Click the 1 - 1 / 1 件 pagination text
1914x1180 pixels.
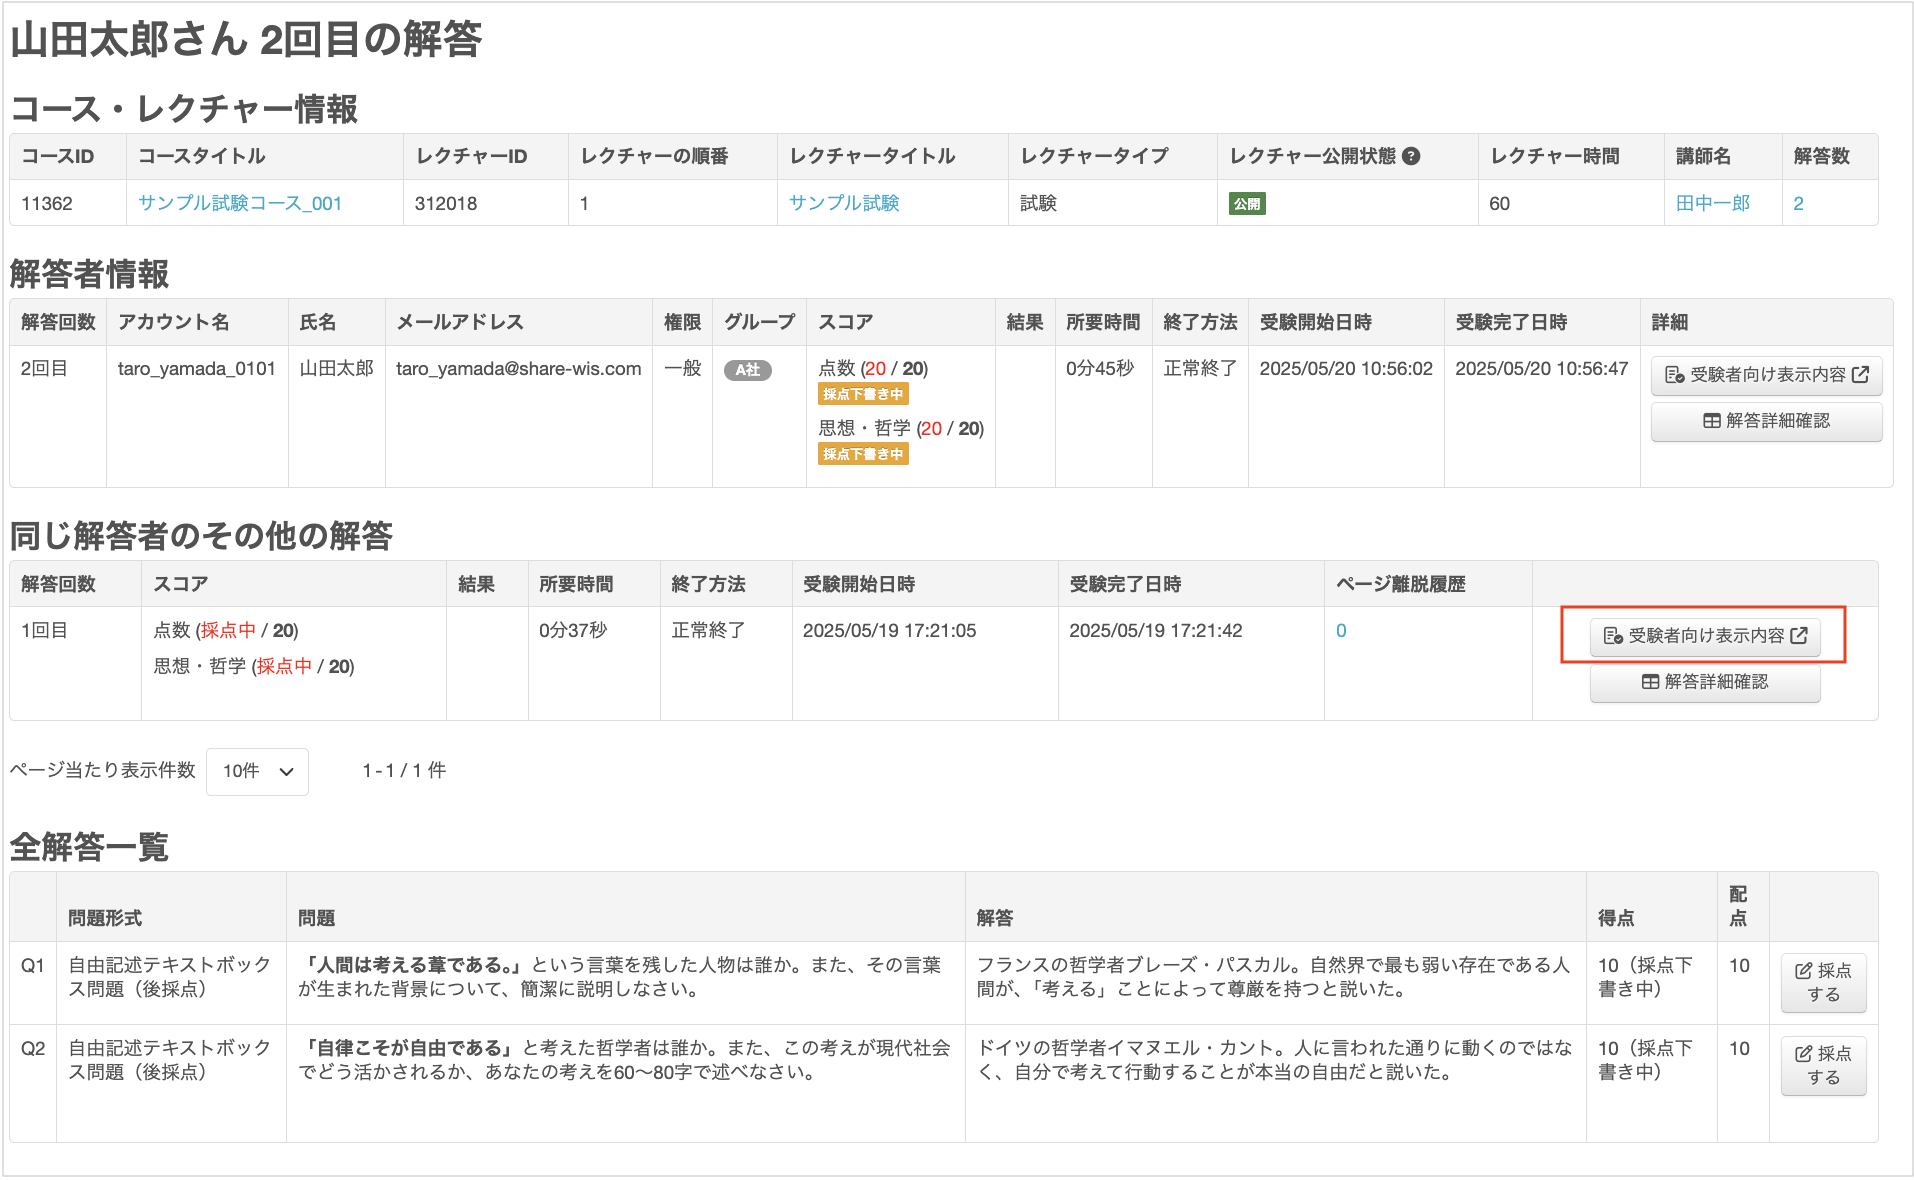(404, 771)
